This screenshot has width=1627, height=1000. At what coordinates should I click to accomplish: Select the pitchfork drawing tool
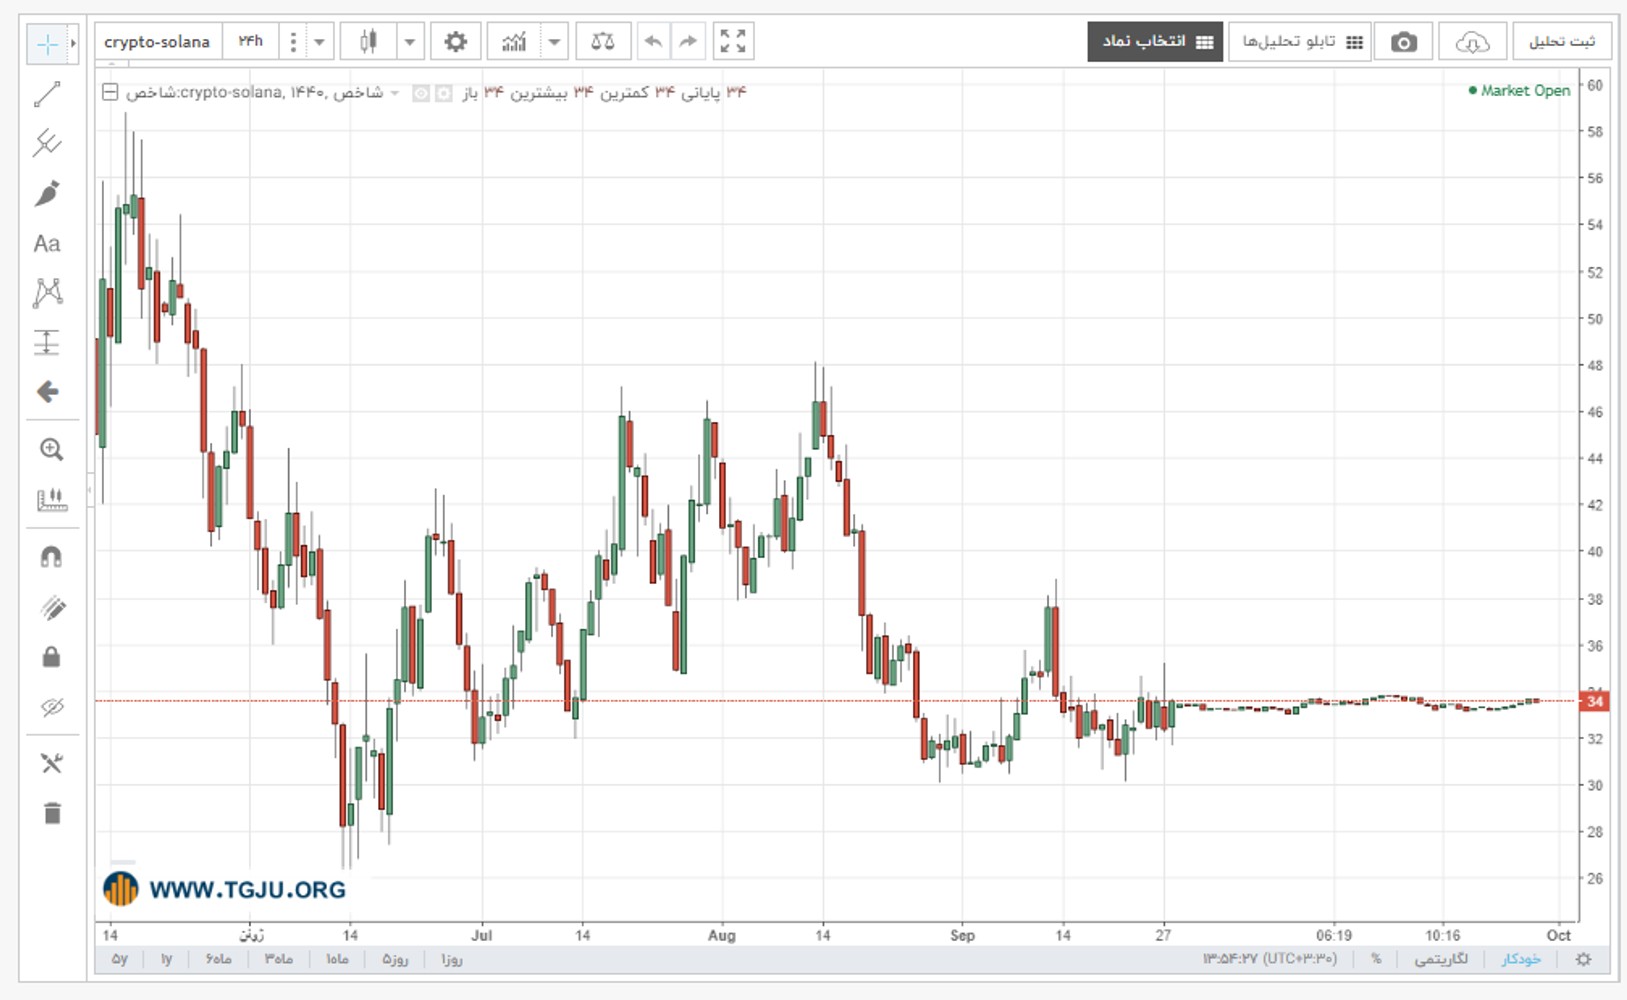pos(47,143)
